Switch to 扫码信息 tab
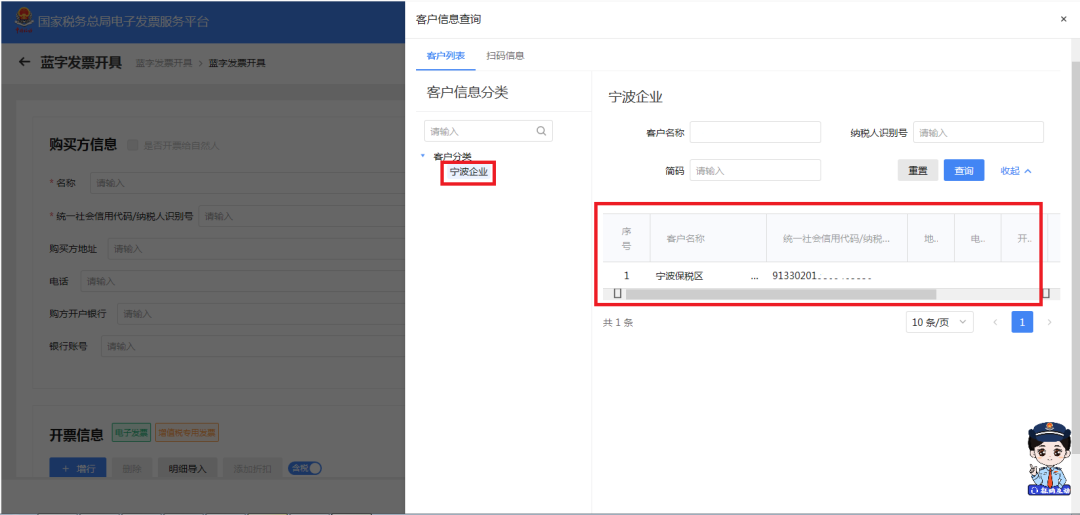The image size is (1080, 515). (x=506, y=56)
